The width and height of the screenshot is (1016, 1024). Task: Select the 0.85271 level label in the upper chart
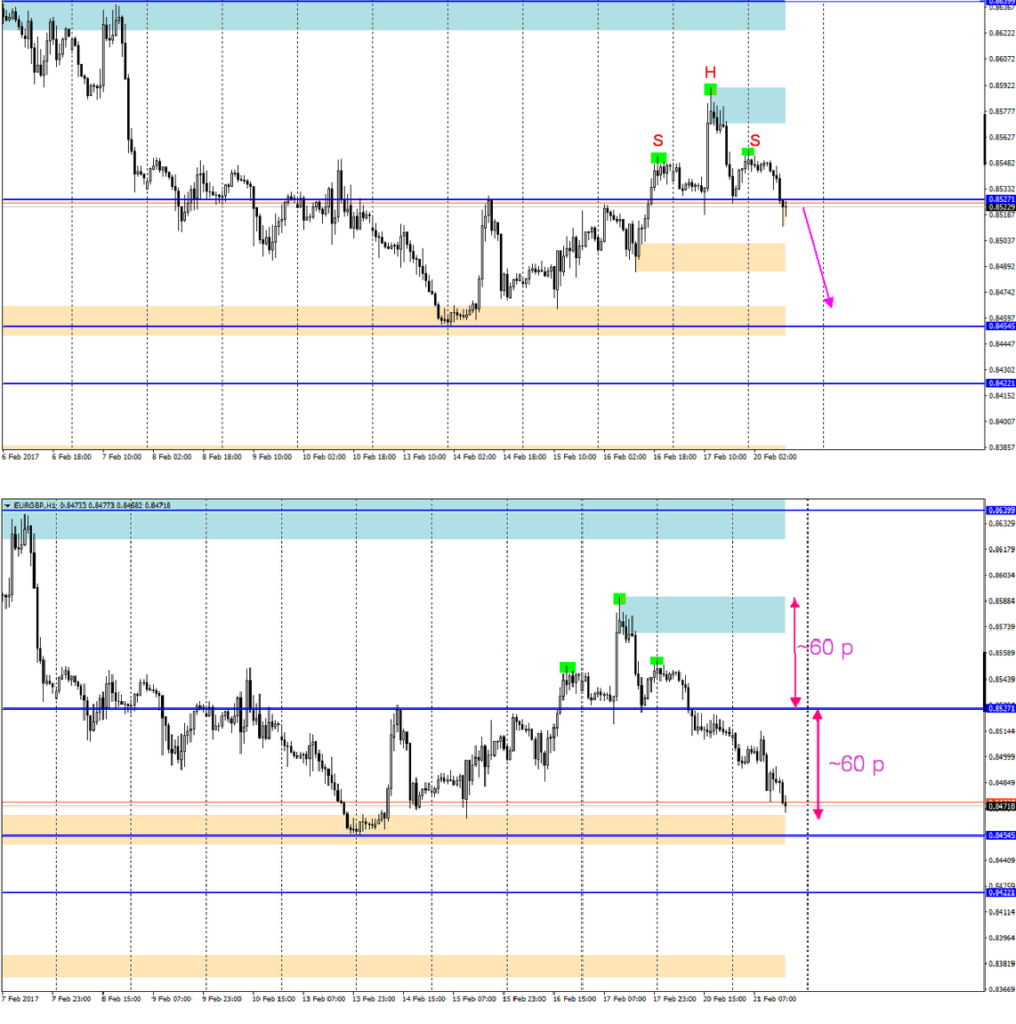pos(1001,199)
